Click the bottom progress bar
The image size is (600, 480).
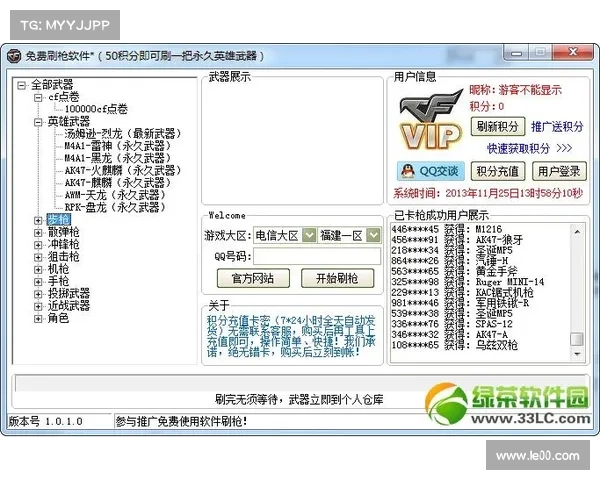(x=300, y=383)
